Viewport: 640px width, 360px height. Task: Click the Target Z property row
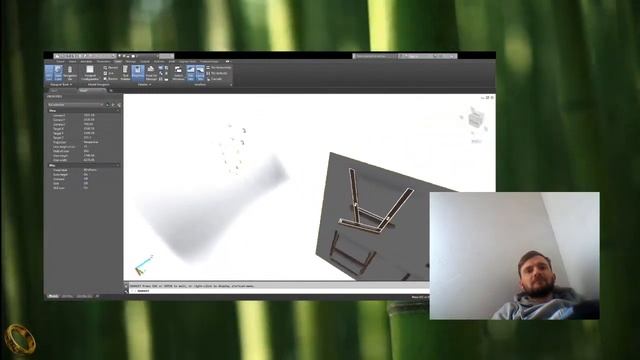click(x=84, y=138)
